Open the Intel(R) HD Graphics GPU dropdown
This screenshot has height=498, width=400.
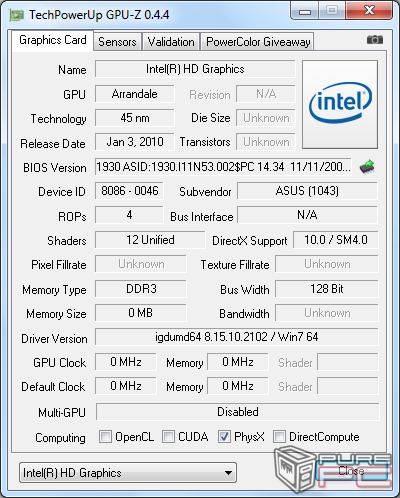[x=128, y=472]
